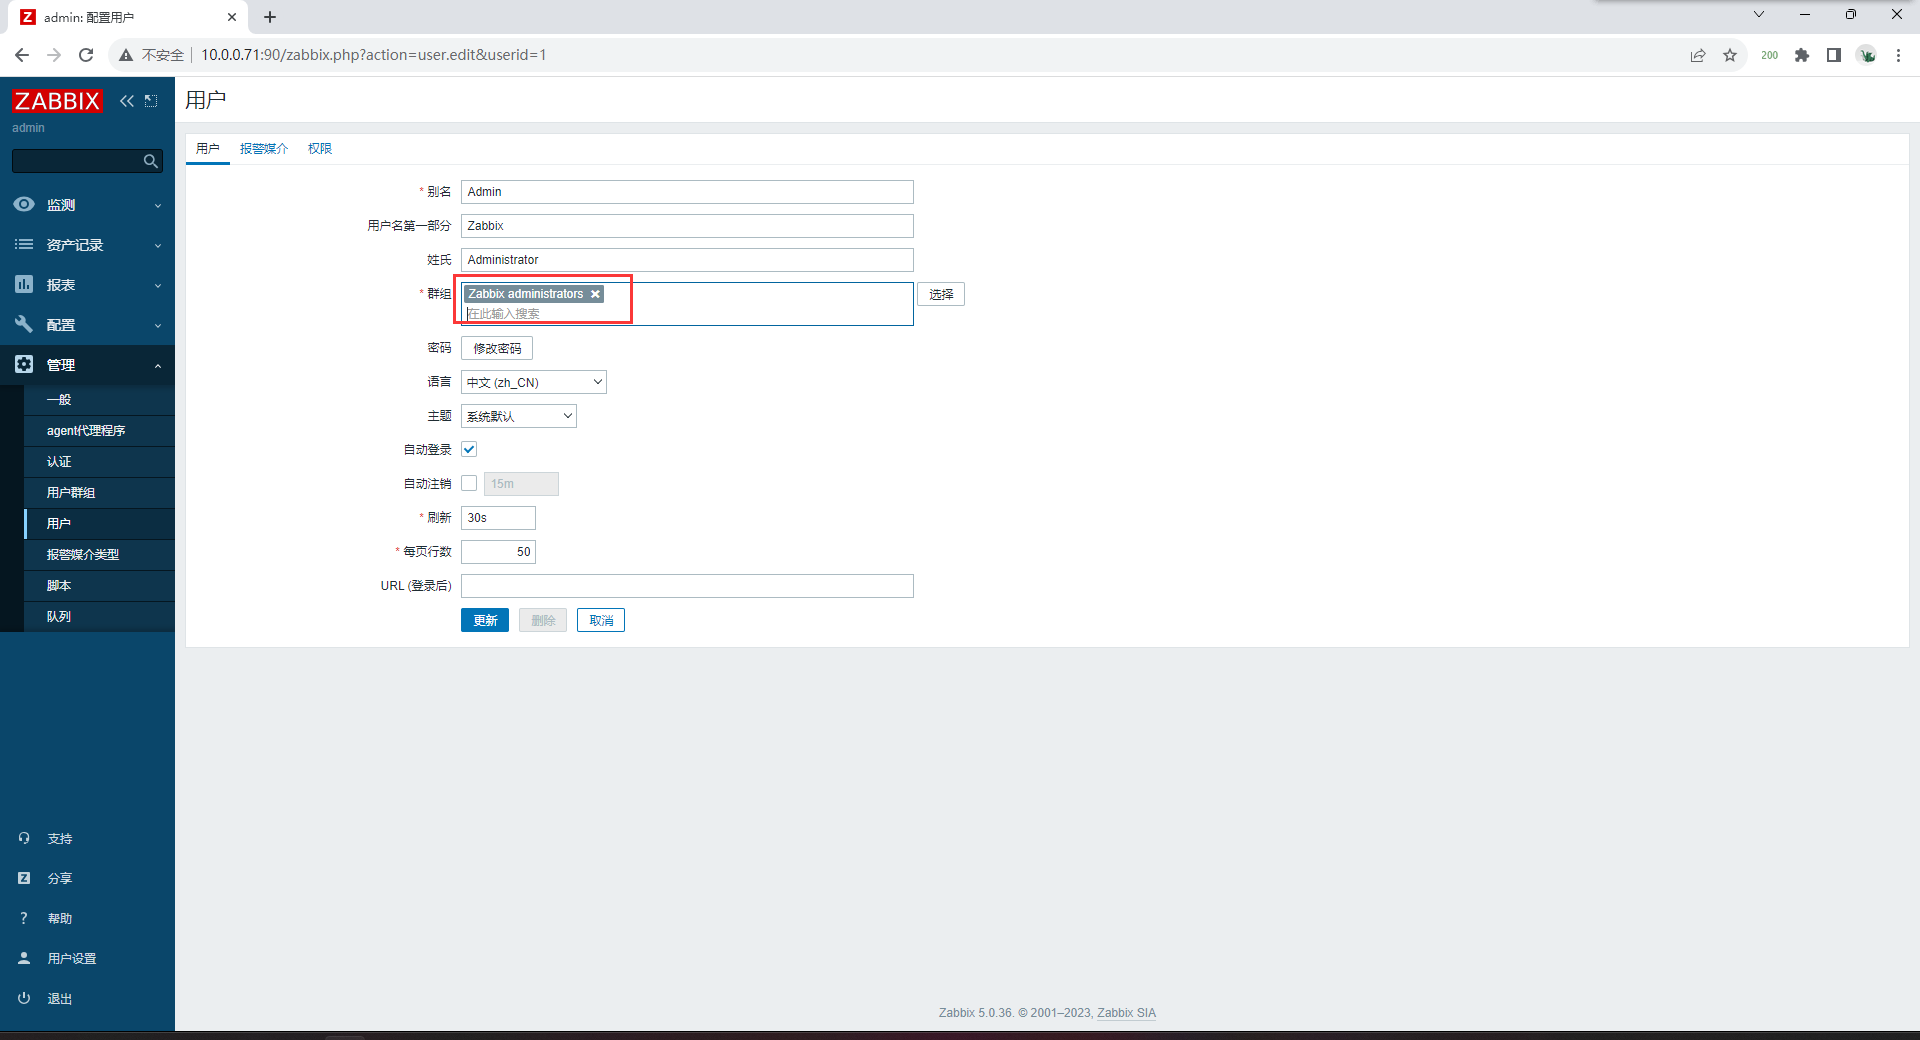Click the 更新 update button
The image size is (1920, 1040).
tap(485, 620)
